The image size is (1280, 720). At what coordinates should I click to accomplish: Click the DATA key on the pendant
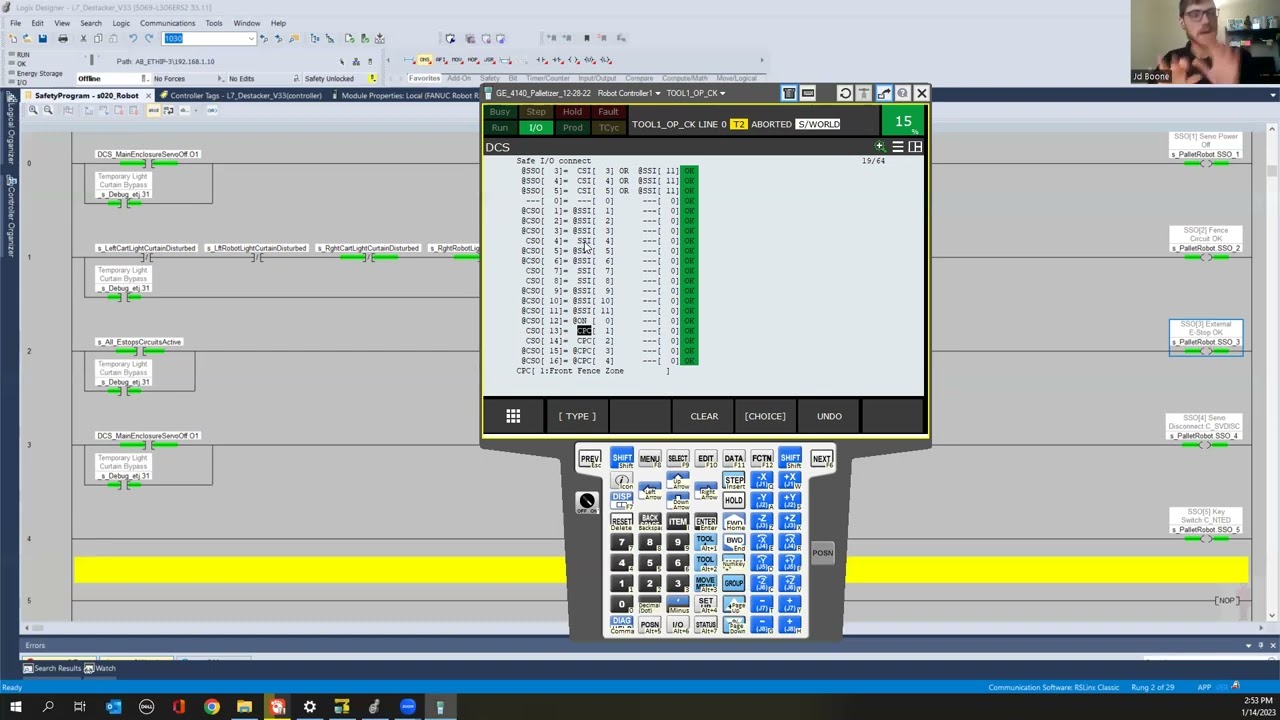coord(733,459)
